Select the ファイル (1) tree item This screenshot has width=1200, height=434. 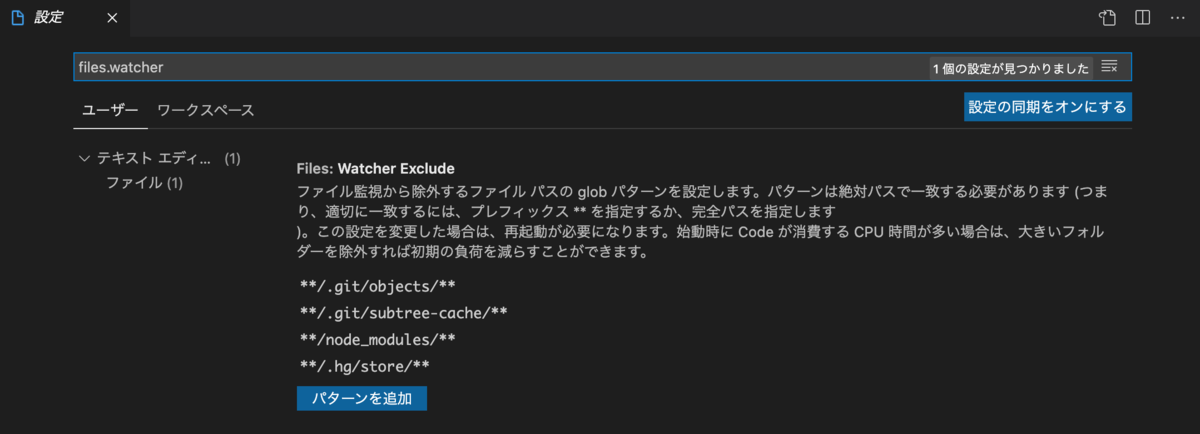click(144, 182)
